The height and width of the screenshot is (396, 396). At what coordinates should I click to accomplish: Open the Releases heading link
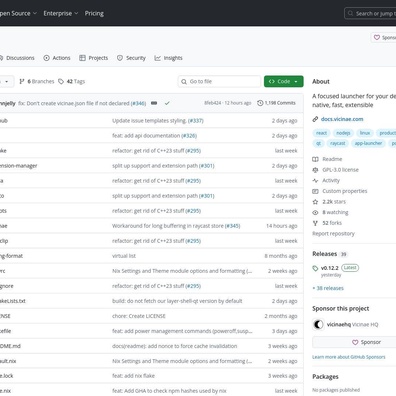pyautogui.click(x=325, y=254)
